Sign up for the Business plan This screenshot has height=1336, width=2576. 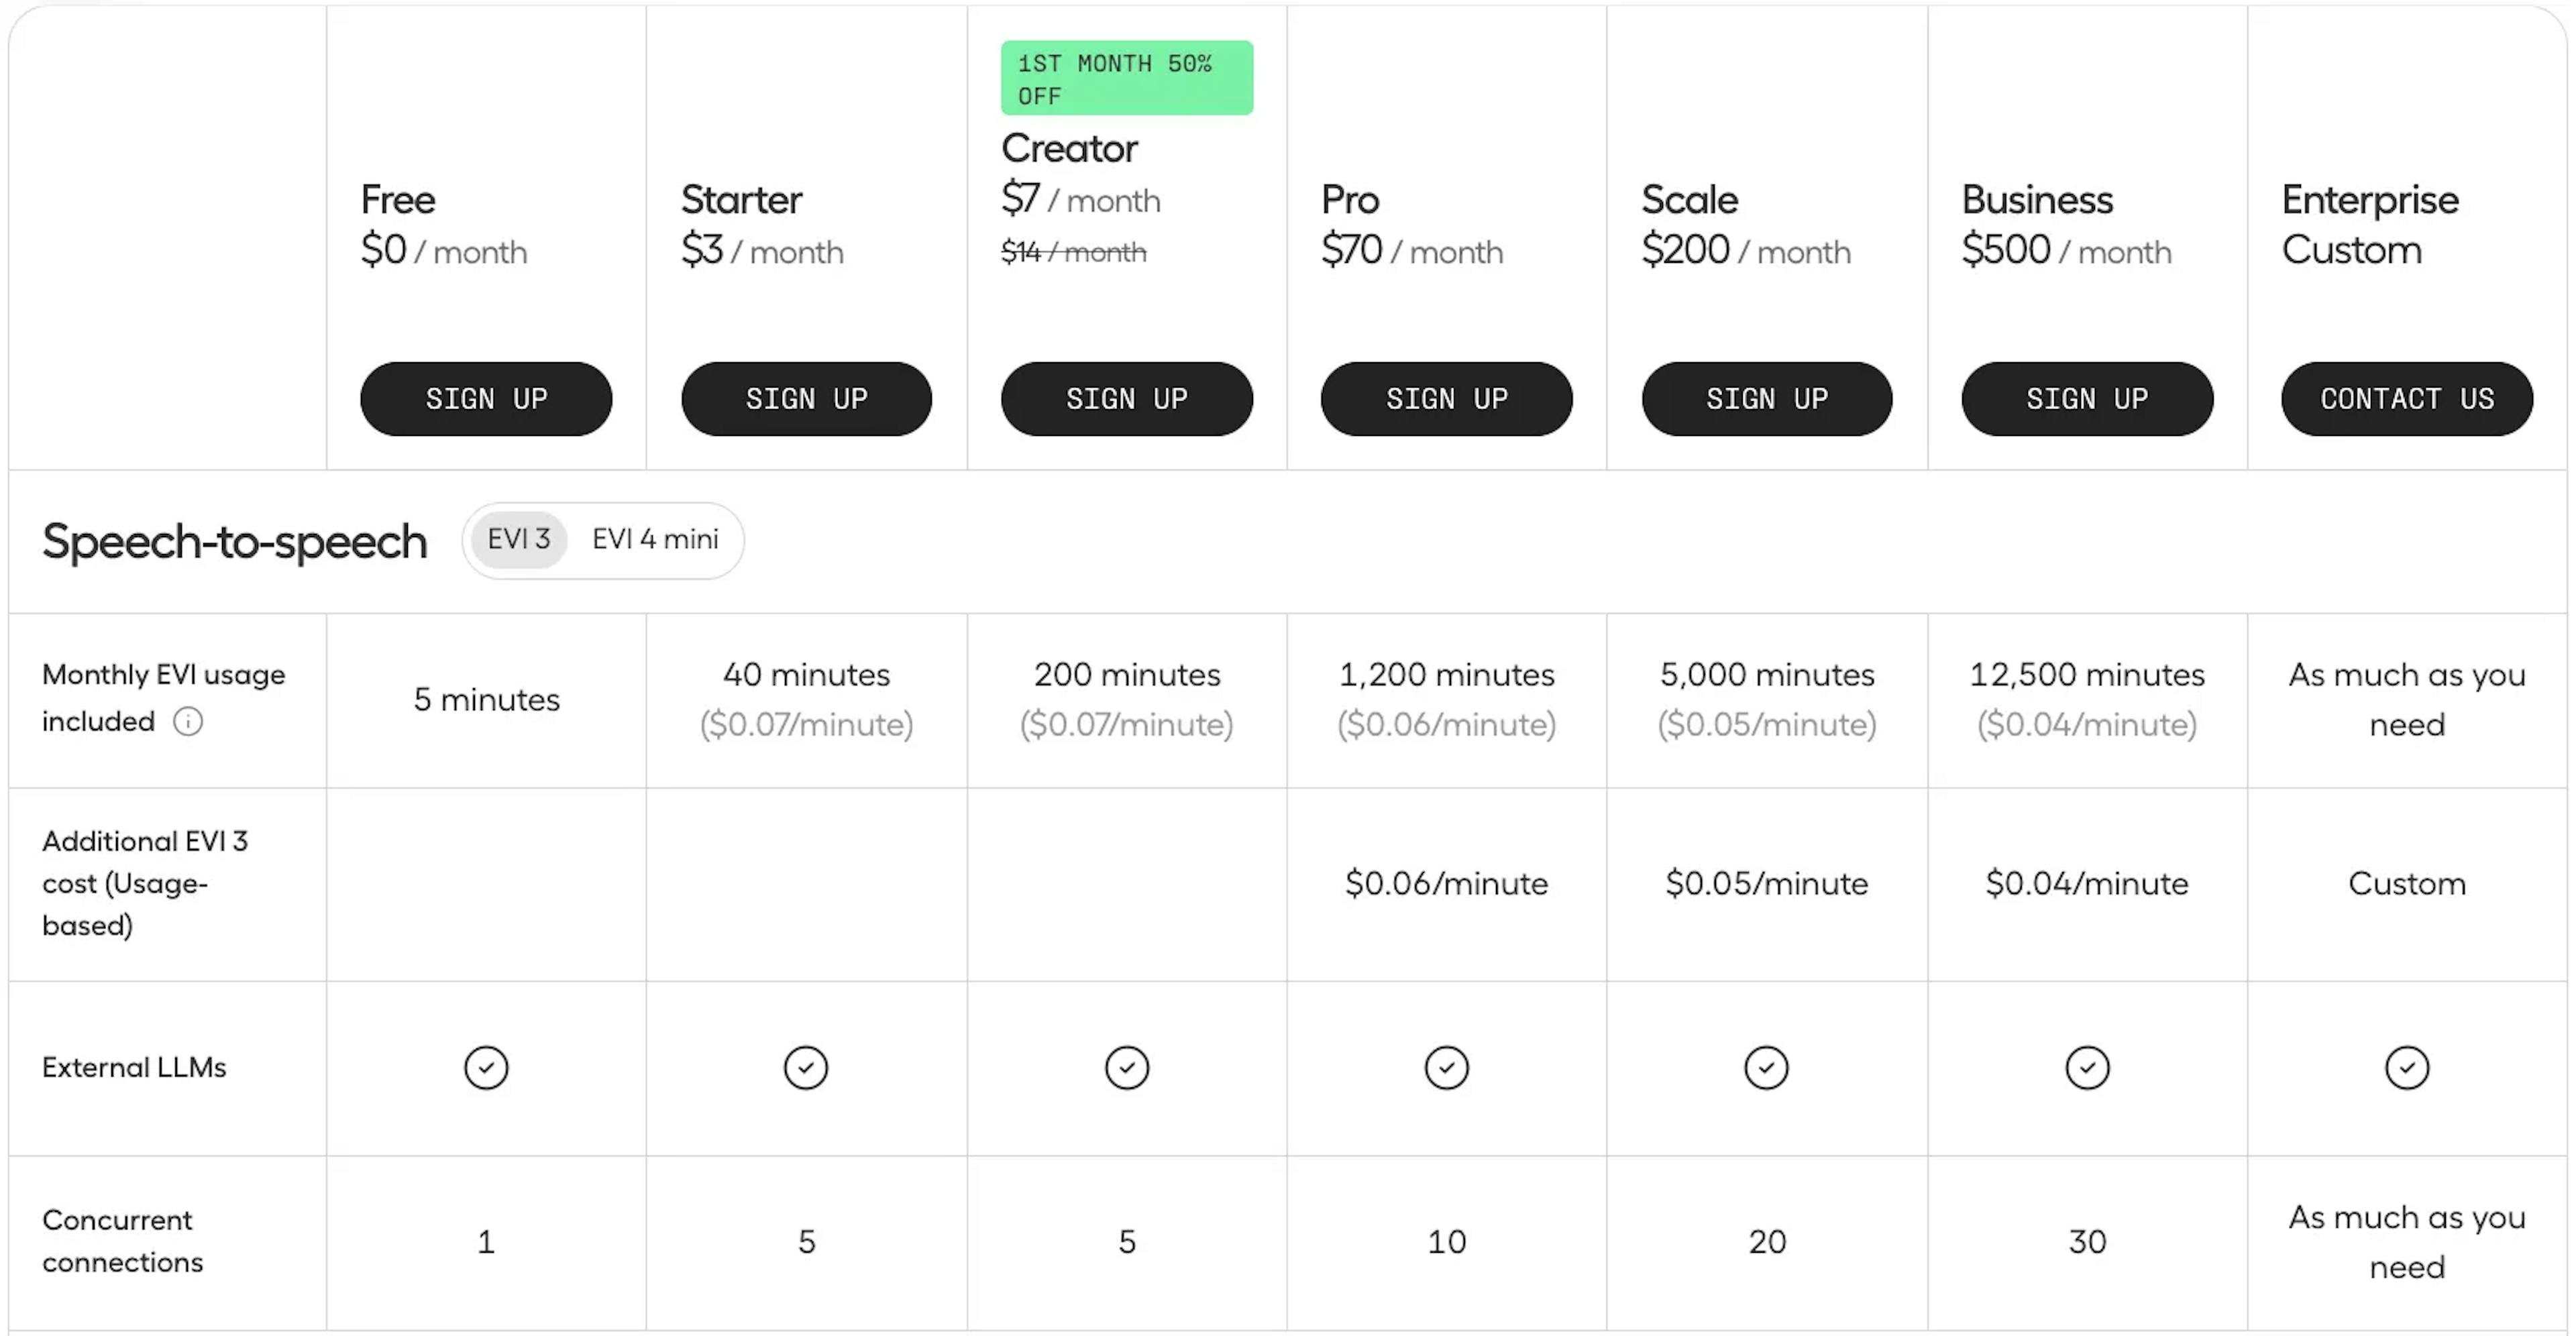click(x=2087, y=398)
